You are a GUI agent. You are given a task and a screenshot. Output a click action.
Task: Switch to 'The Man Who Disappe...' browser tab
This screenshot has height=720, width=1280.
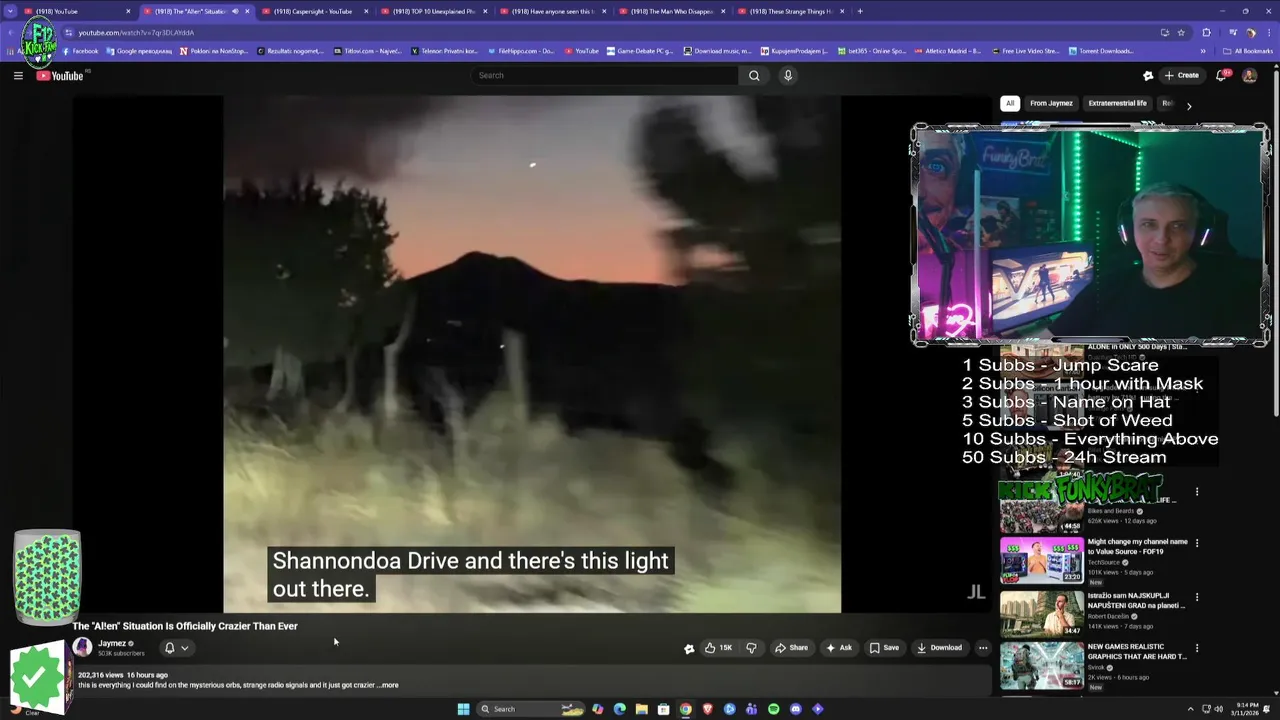click(671, 11)
